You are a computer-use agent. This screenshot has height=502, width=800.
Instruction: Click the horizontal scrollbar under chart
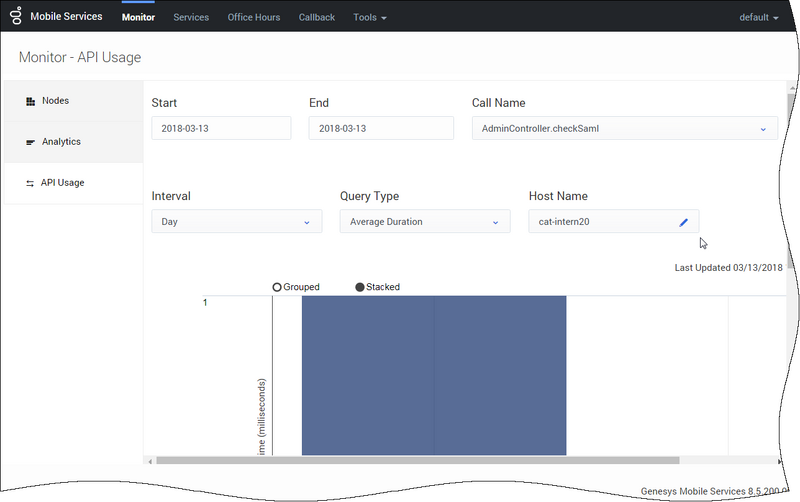pos(415,461)
